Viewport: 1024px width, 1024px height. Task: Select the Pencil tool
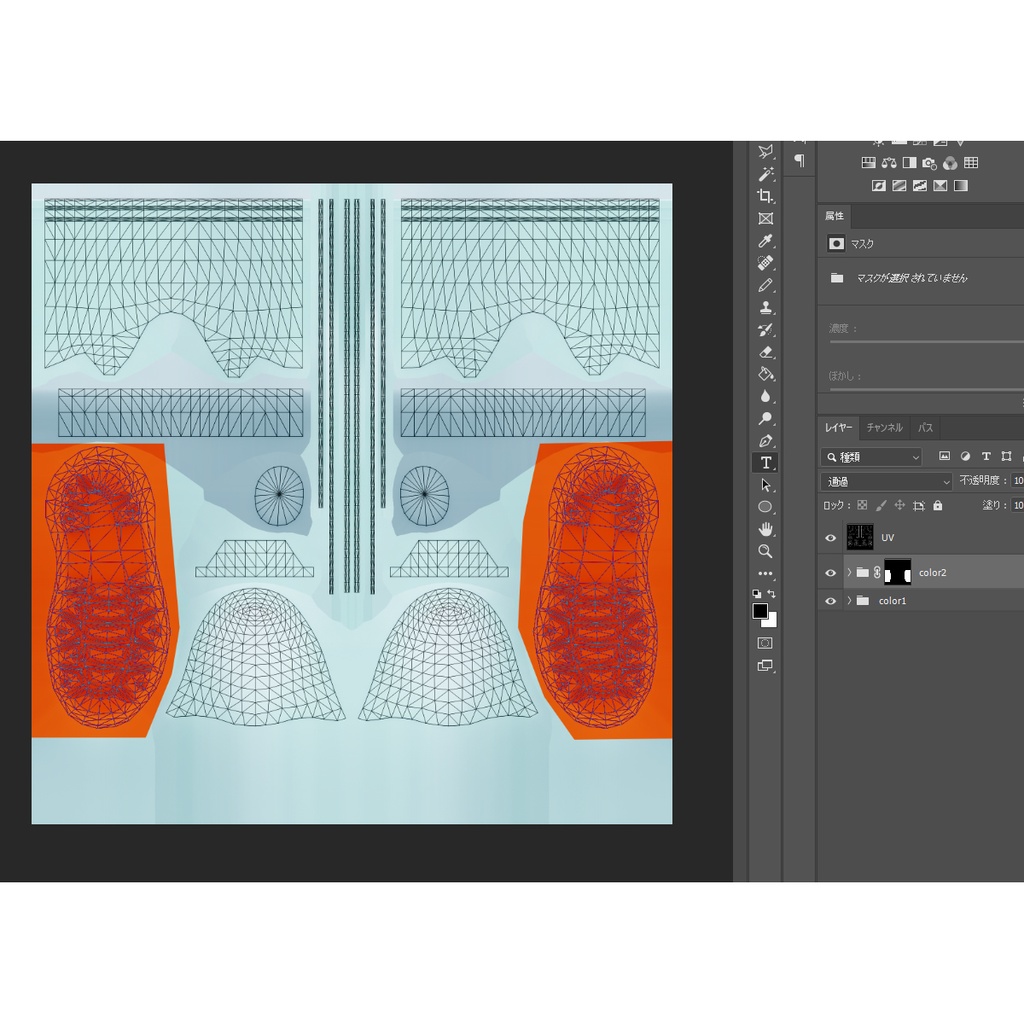pos(765,285)
